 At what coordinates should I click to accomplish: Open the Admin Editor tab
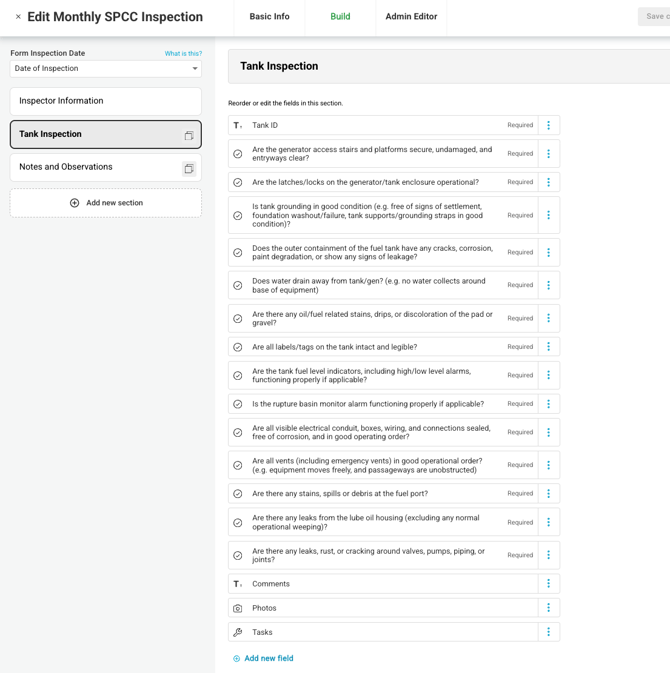[x=411, y=17]
